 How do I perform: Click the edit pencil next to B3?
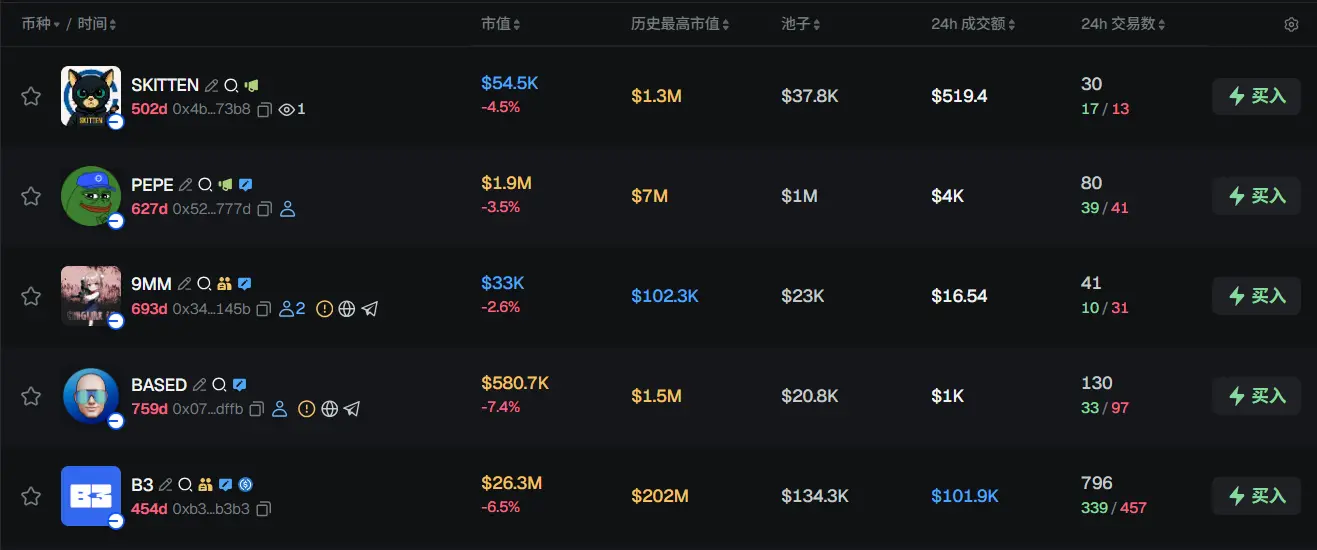point(166,485)
